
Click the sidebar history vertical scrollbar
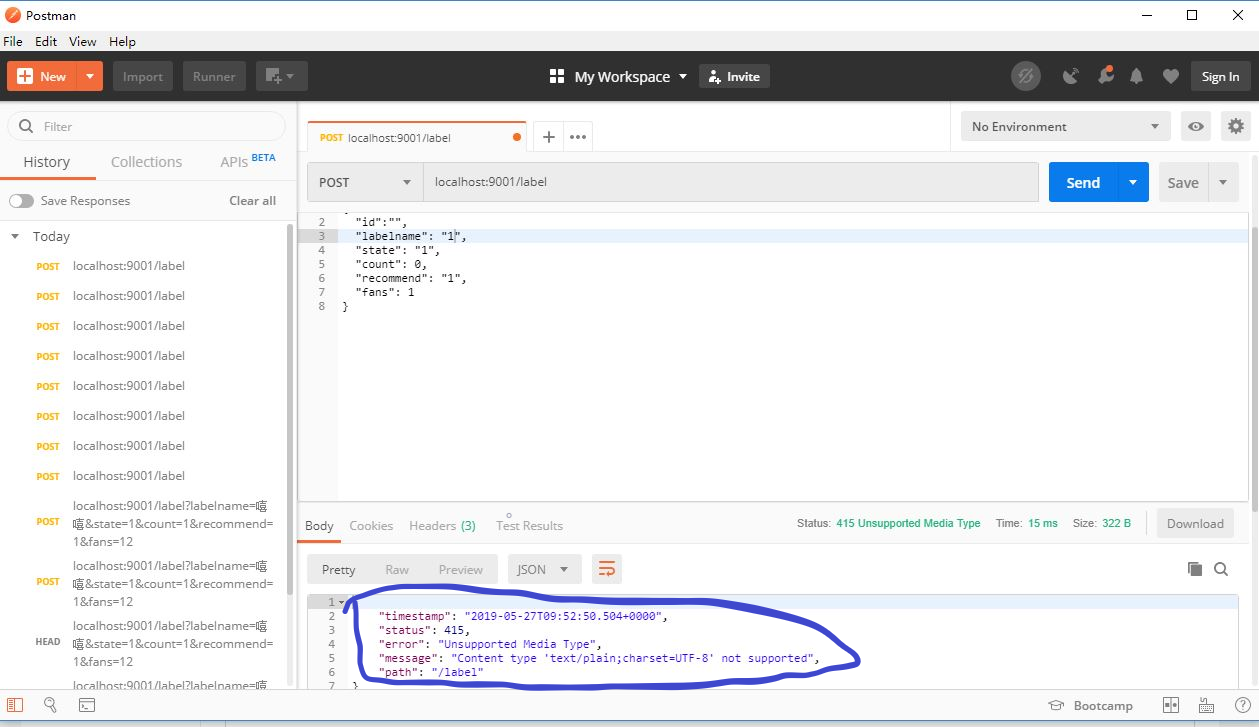(290, 410)
